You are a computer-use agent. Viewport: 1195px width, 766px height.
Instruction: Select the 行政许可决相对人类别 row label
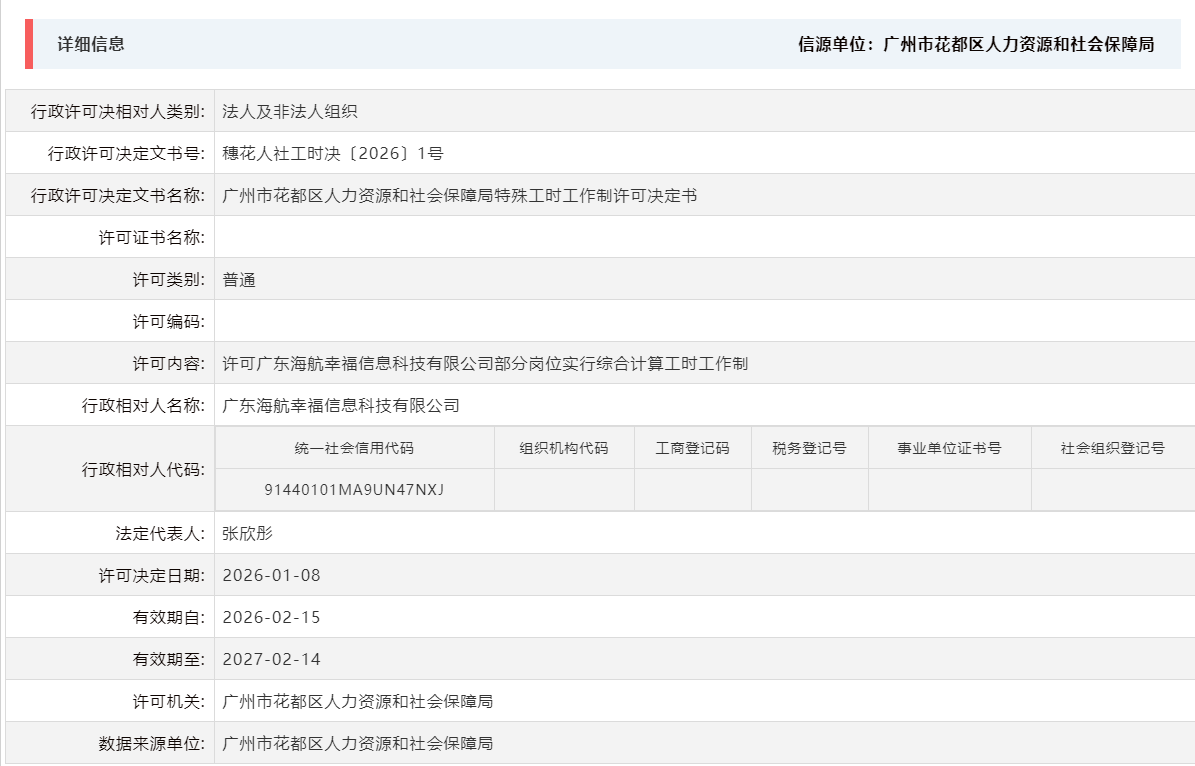(120, 110)
